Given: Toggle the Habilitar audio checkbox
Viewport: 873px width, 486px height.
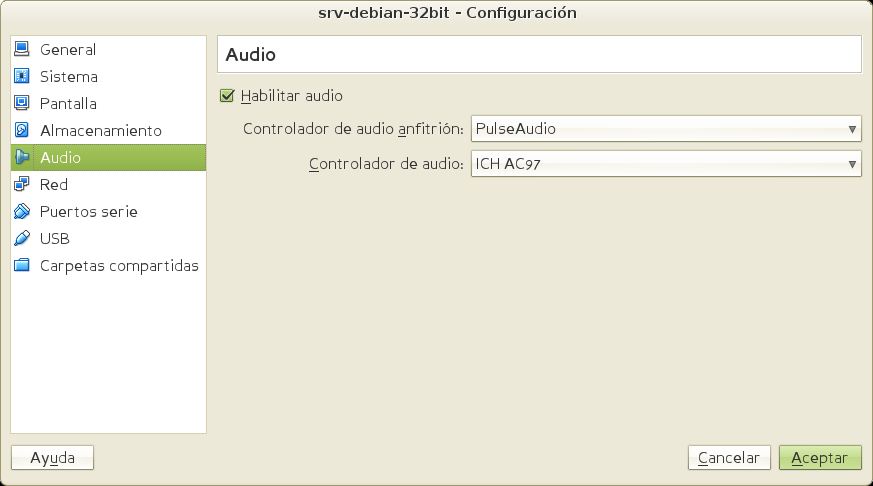Looking at the screenshot, I should (x=227, y=96).
